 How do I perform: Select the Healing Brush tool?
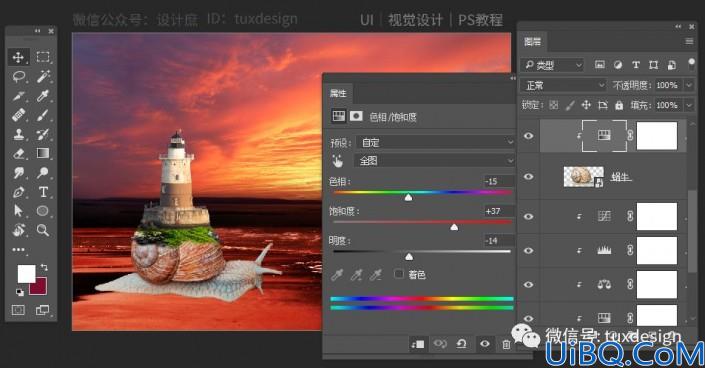[18, 115]
